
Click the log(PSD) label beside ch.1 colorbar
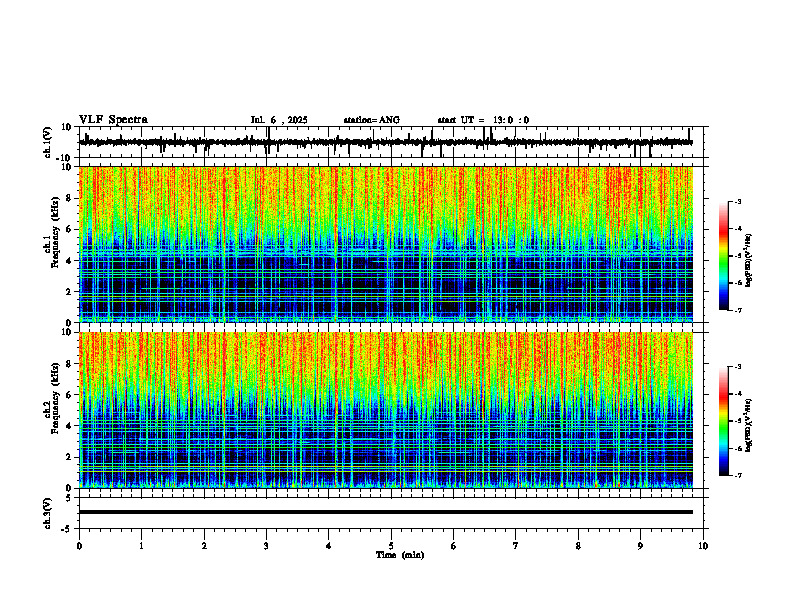point(749,260)
